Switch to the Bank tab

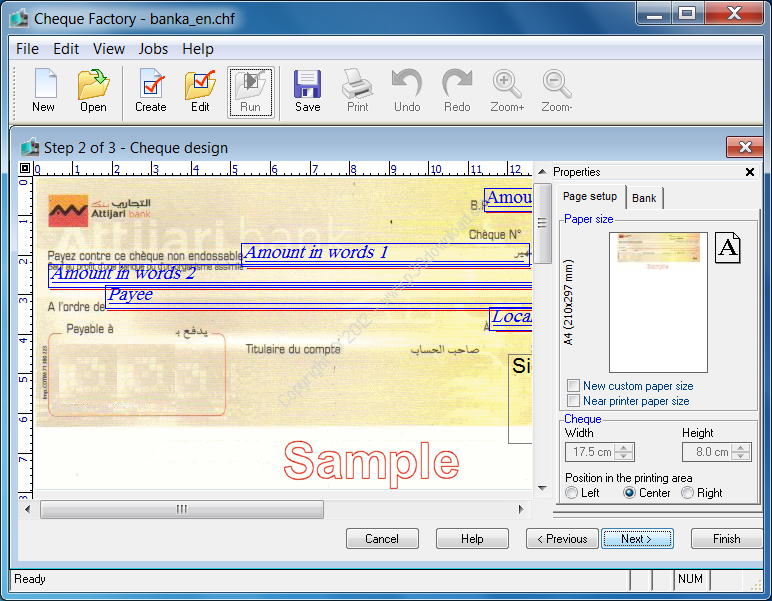(644, 198)
